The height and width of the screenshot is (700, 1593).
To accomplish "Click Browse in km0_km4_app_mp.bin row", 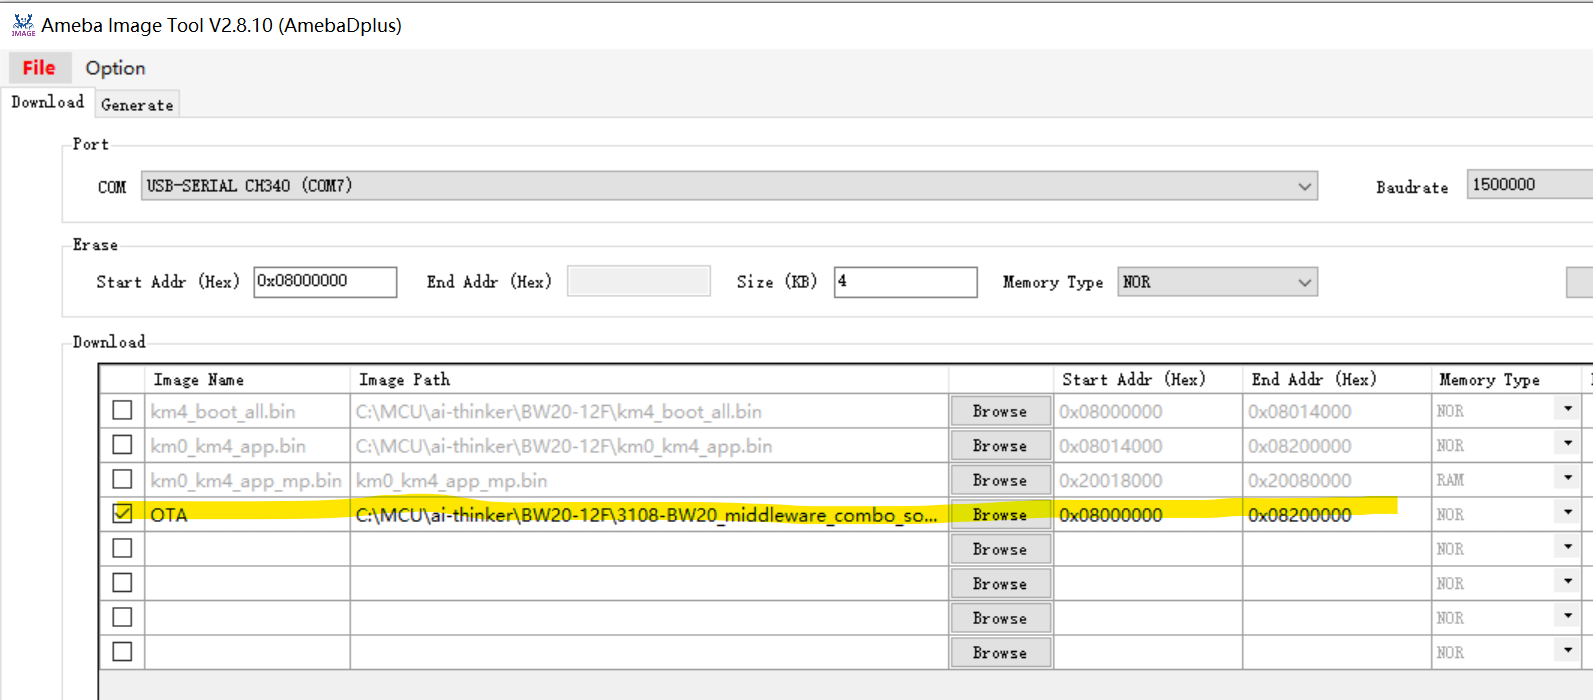I will (999, 480).
